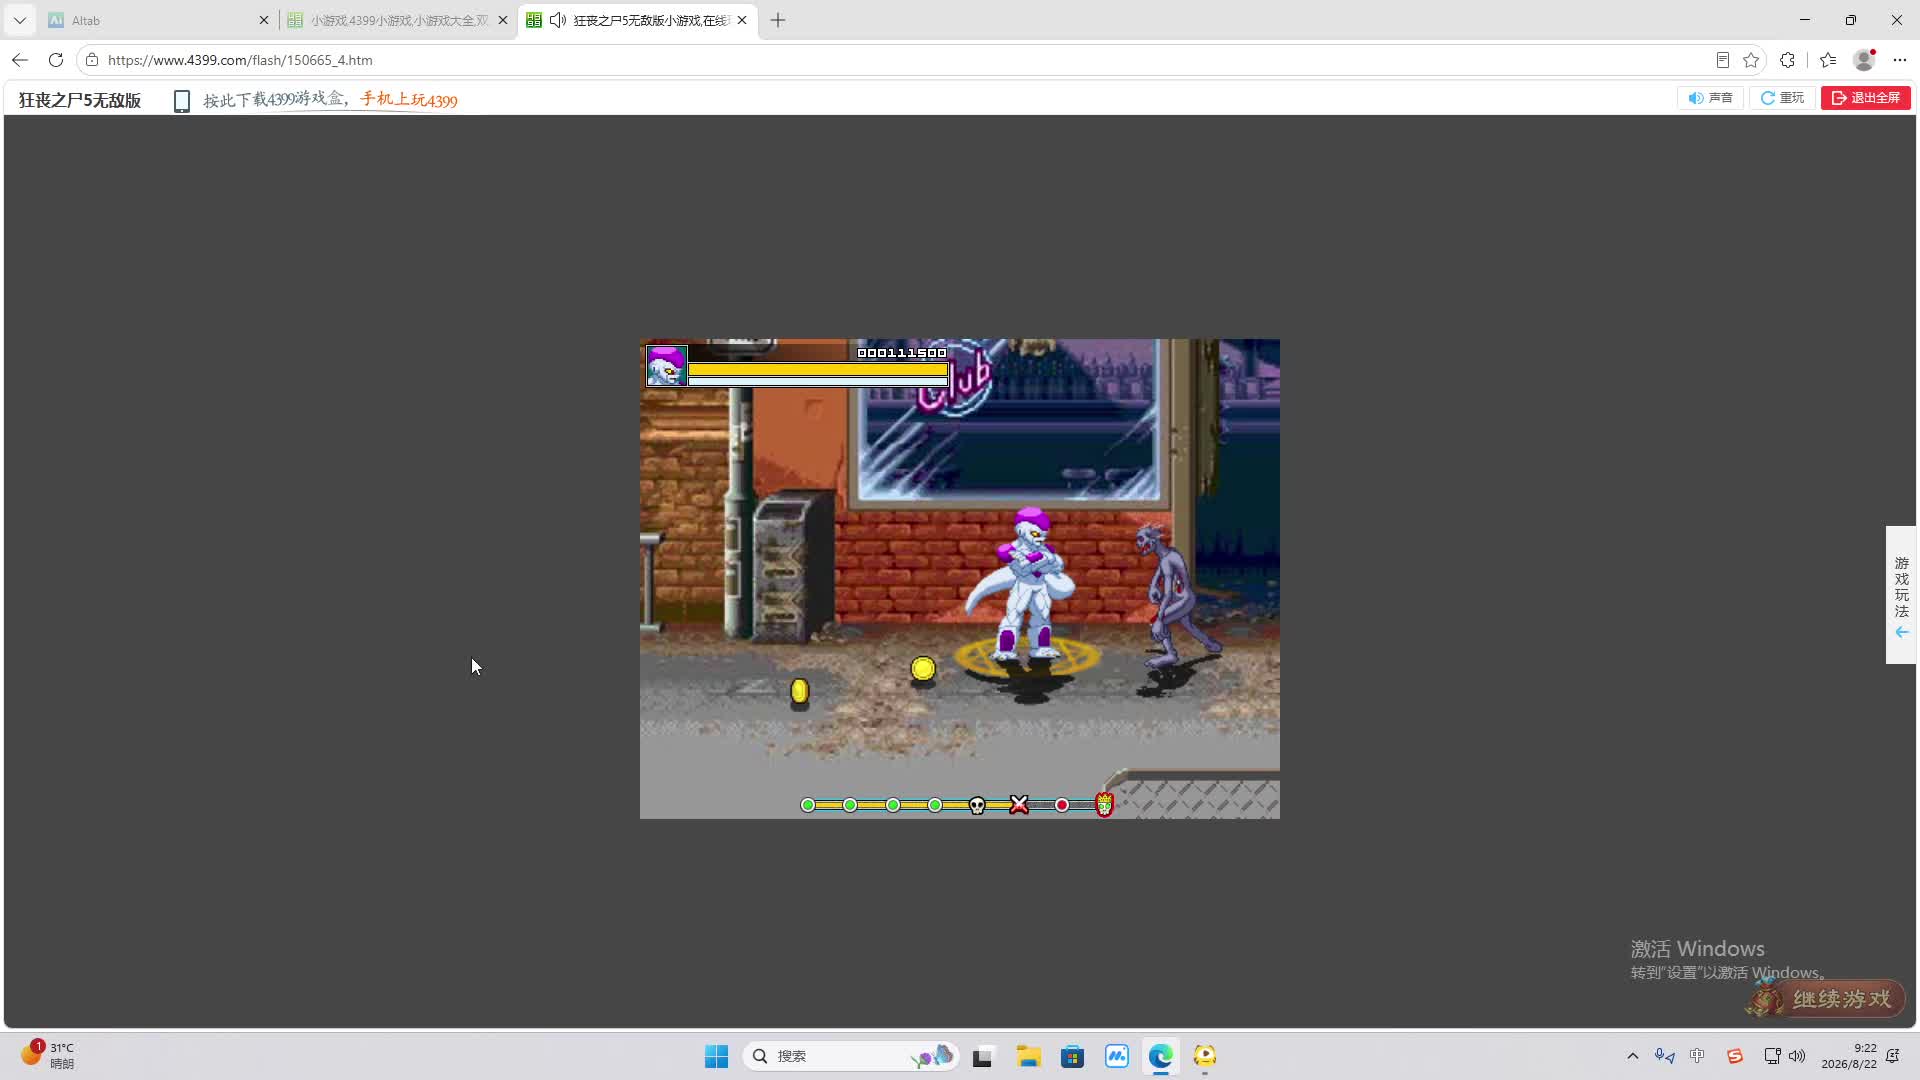Viewport: 1920px width, 1080px height.
Task: Open the browser profile avatar
Action: click(x=1864, y=60)
